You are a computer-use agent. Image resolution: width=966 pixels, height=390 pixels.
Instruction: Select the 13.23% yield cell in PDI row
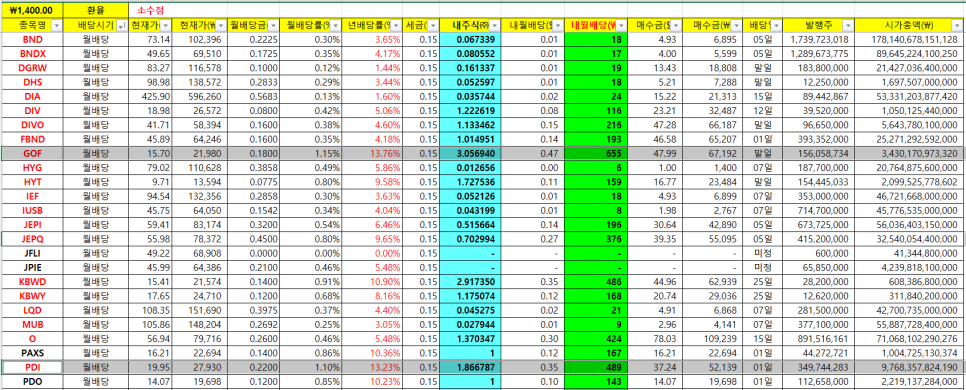[x=373, y=367]
